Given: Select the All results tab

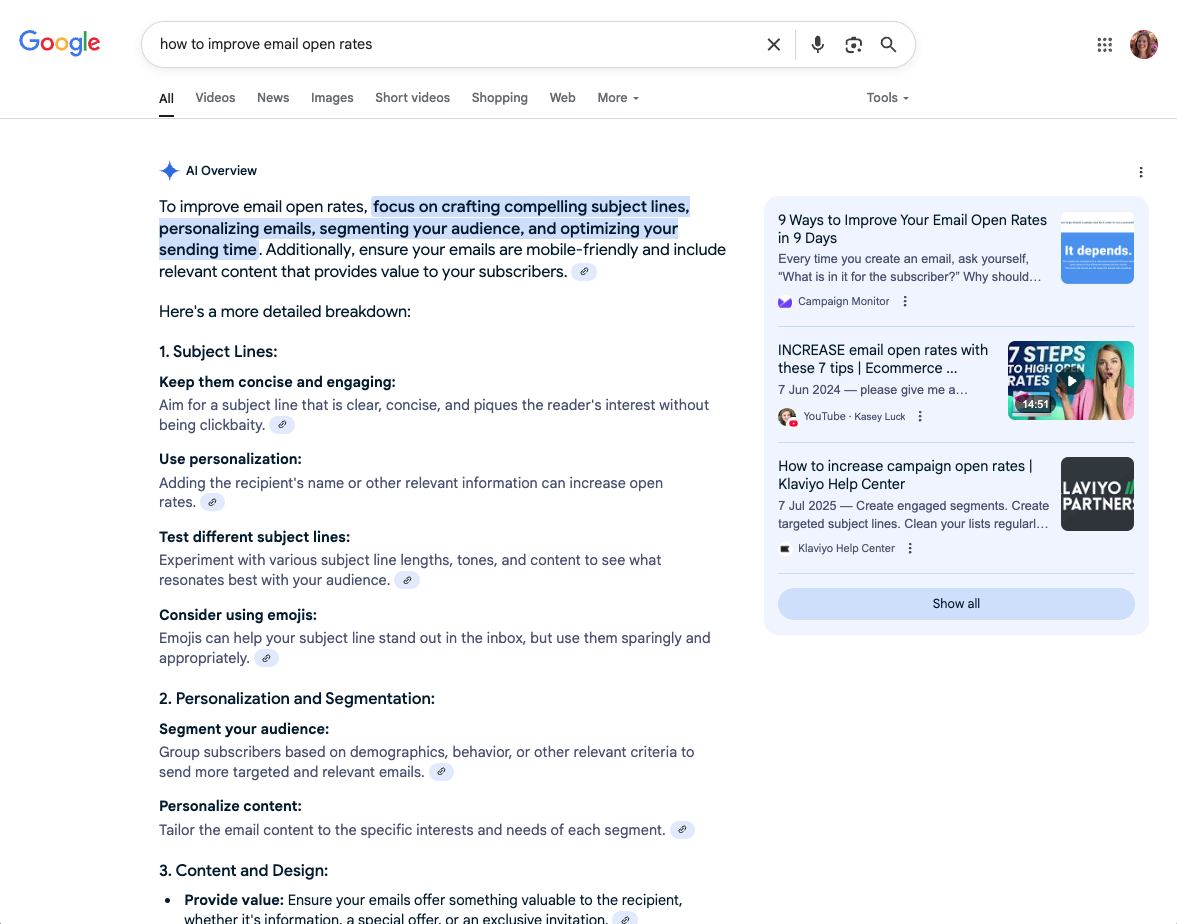Looking at the screenshot, I should [167, 98].
